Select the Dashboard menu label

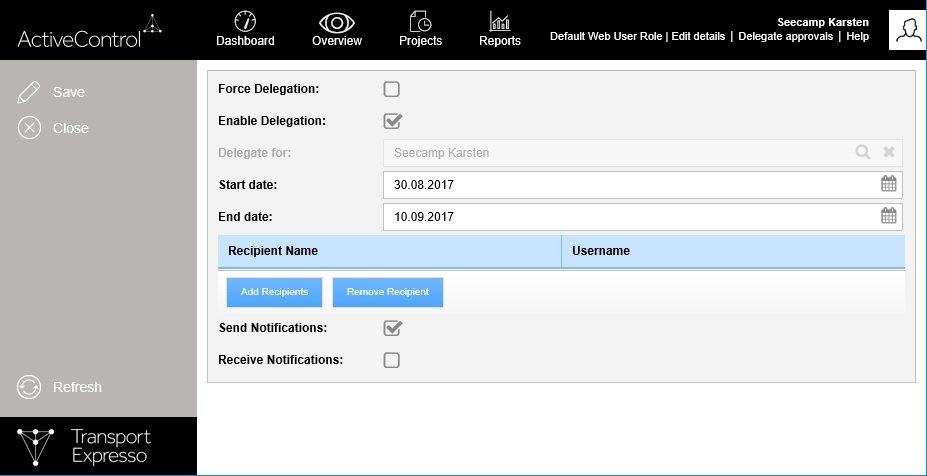[x=245, y=41]
